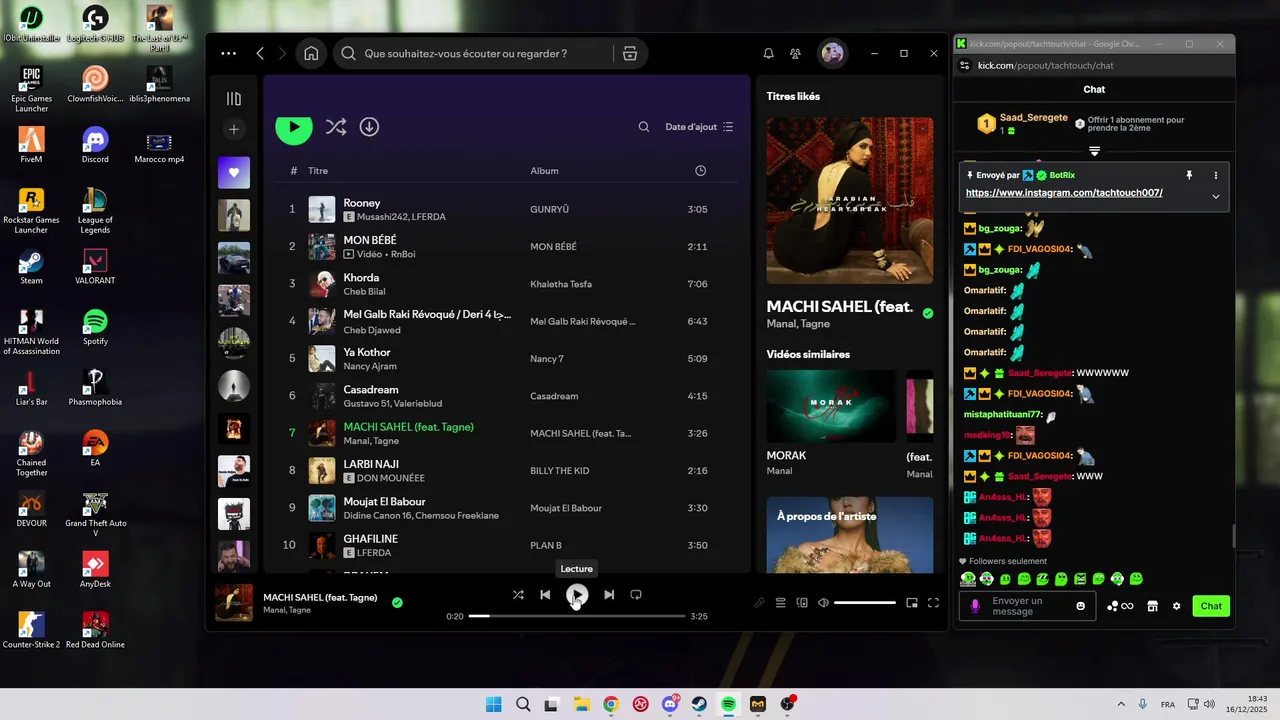
Task: Open artist Cheb Bilal link
Action: 364,292
